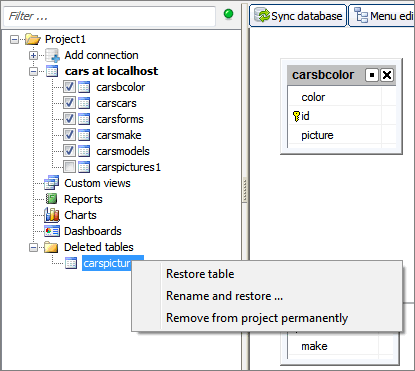Click the Dashboards icon

click(x=52, y=231)
